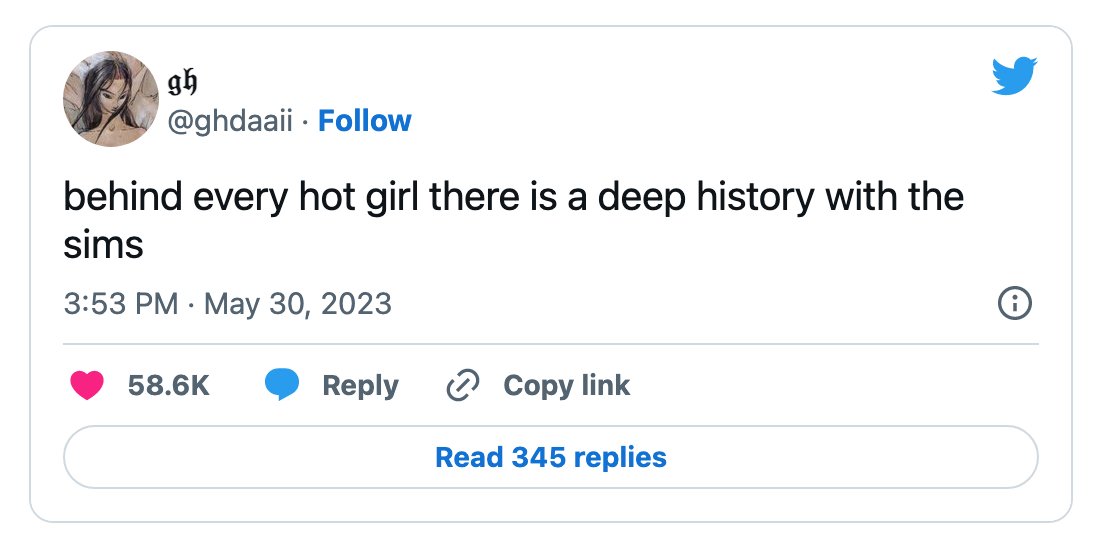Open the author's profile avatar picture
This screenshot has width=1099, height=551.
point(111,98)
